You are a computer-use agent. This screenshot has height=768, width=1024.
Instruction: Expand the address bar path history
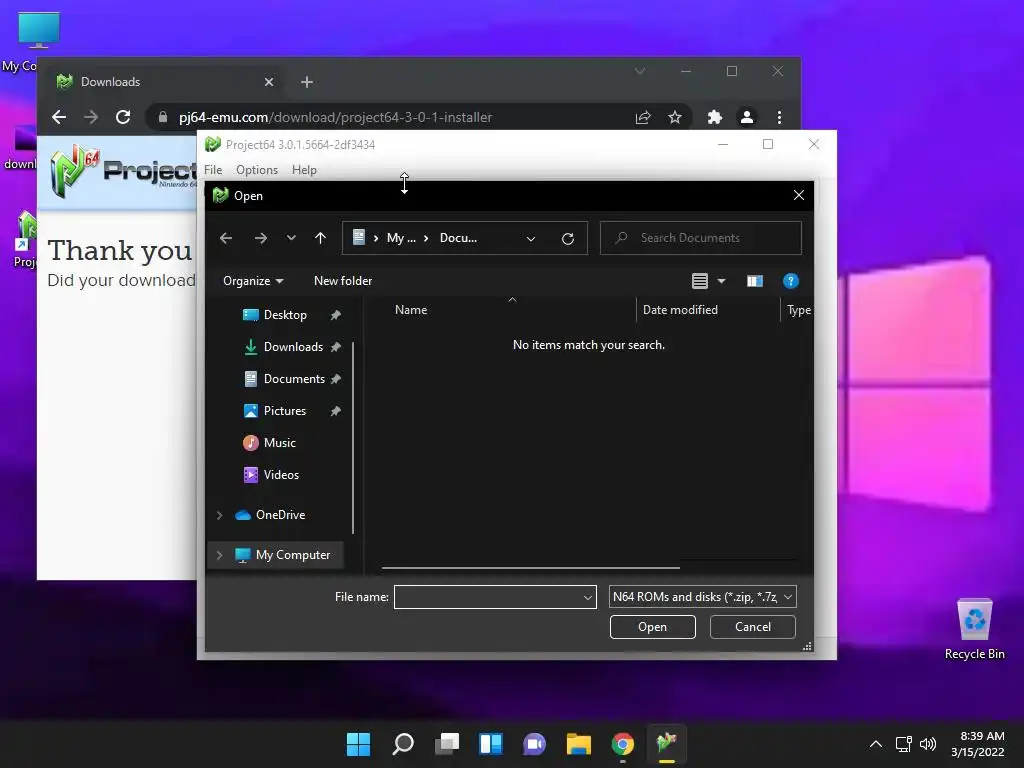click(x=531, y=238)
